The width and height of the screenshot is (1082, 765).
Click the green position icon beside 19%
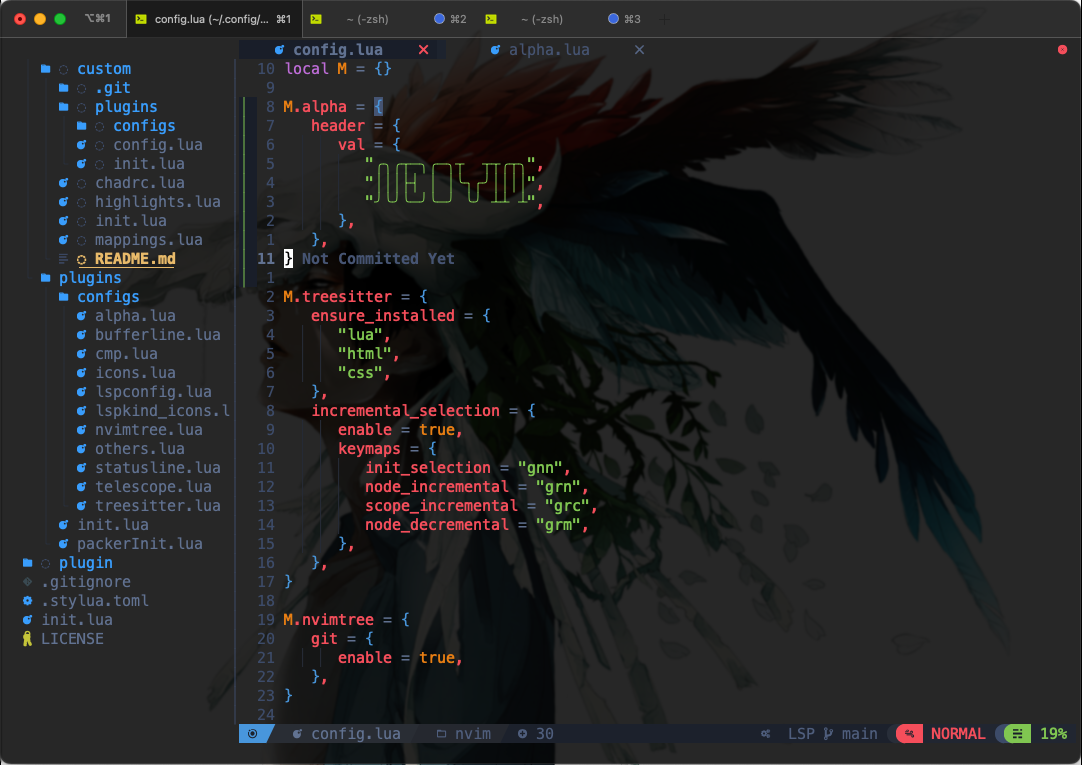(x=1017, y=734)
